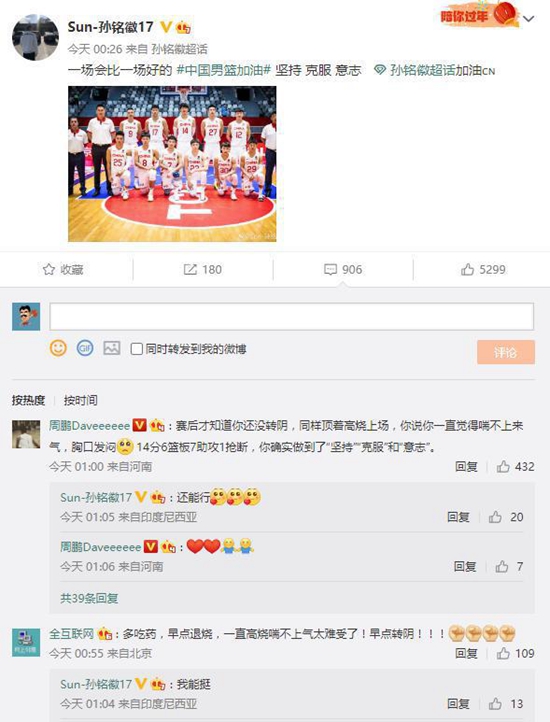Like 周鹏's comment with 432 likes

click(x=503, y=467)
